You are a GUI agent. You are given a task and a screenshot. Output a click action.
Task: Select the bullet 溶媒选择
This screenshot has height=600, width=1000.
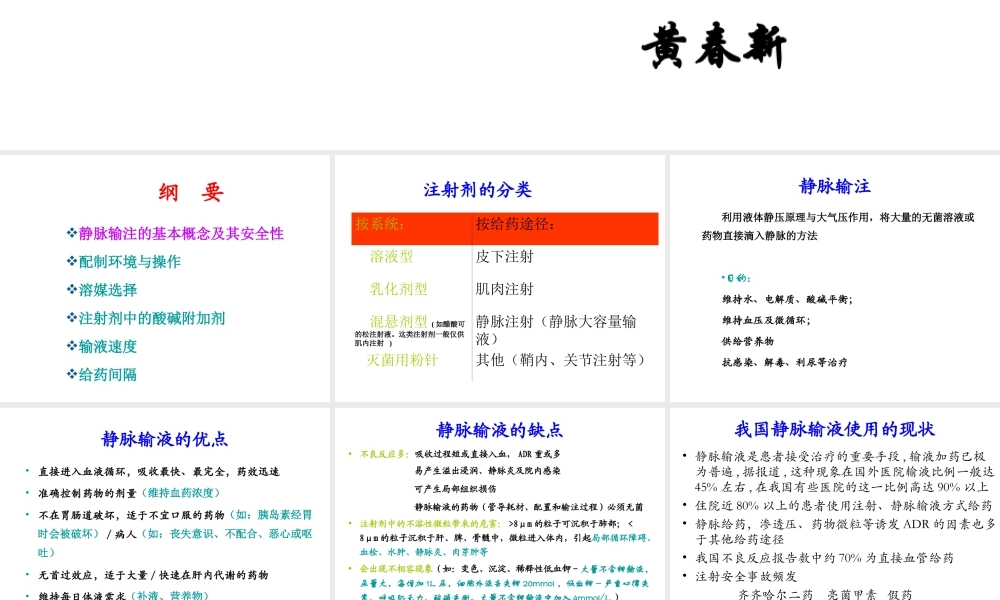[x=102, y=289]
